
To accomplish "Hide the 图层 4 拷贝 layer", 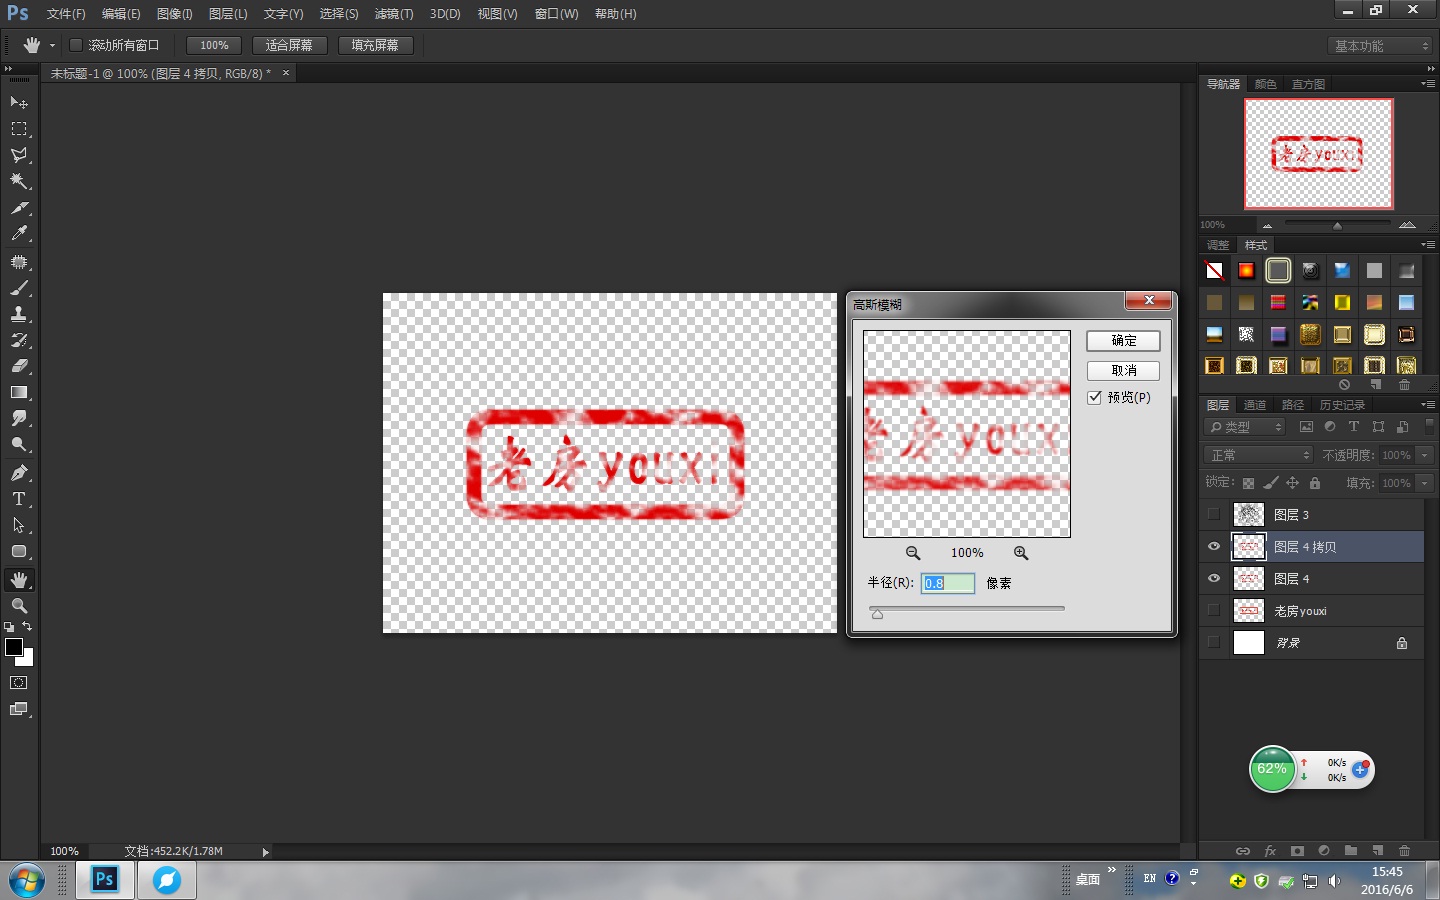I will click(1214, 547).
